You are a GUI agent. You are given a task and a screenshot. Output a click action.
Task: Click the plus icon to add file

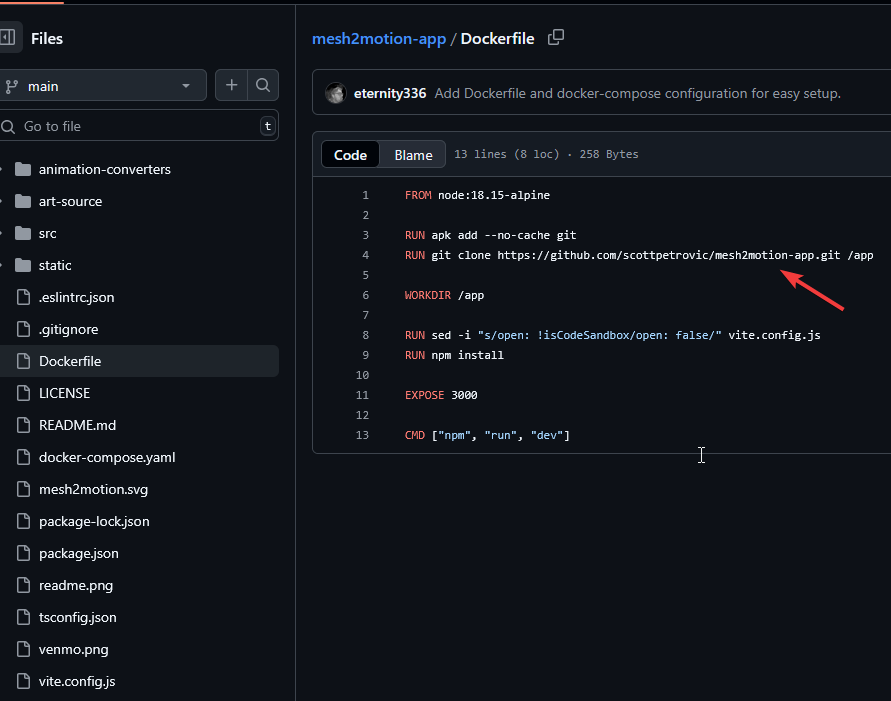(x=231, y=86)
